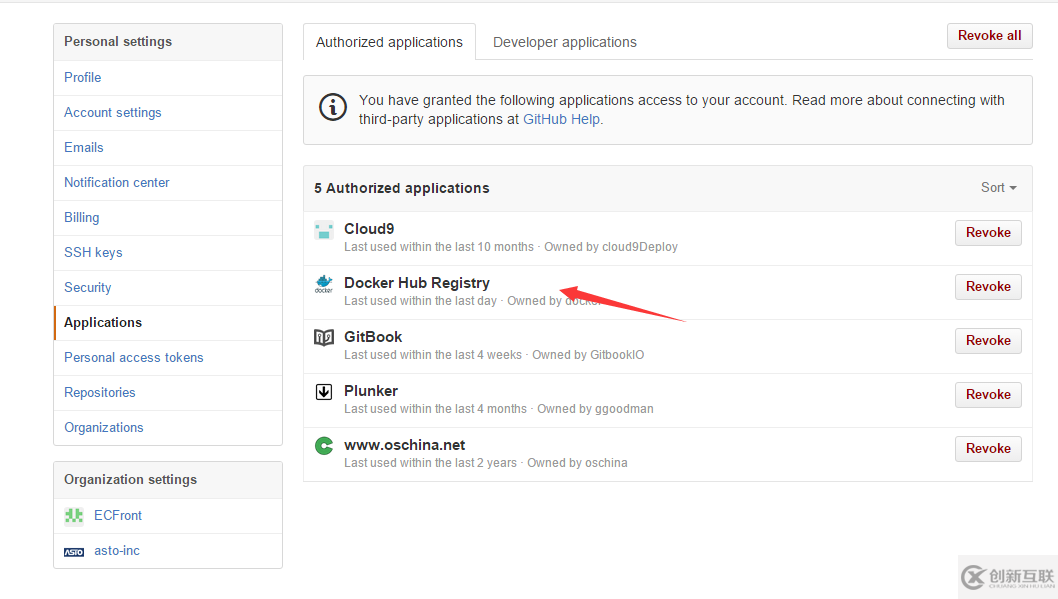Click the Revoke all button

click(x=989, y=36)
